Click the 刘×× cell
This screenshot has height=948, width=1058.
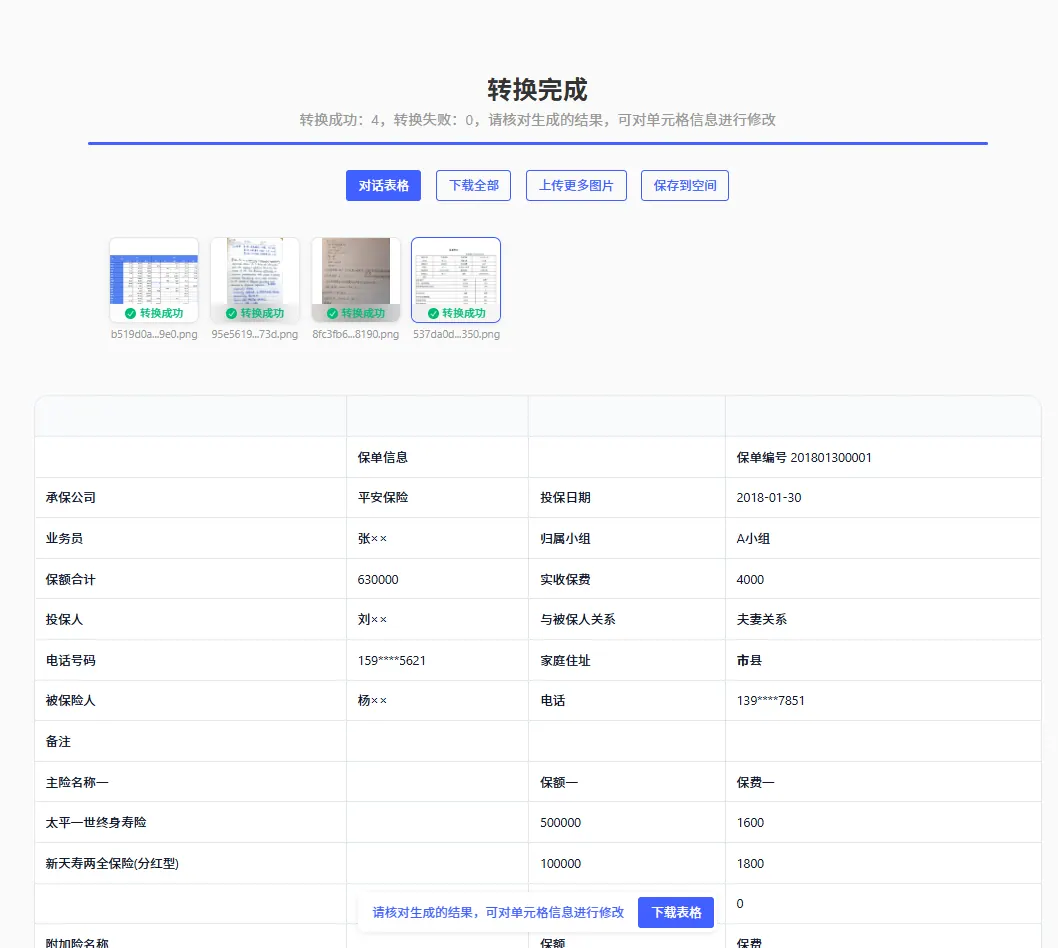(437, 619)
